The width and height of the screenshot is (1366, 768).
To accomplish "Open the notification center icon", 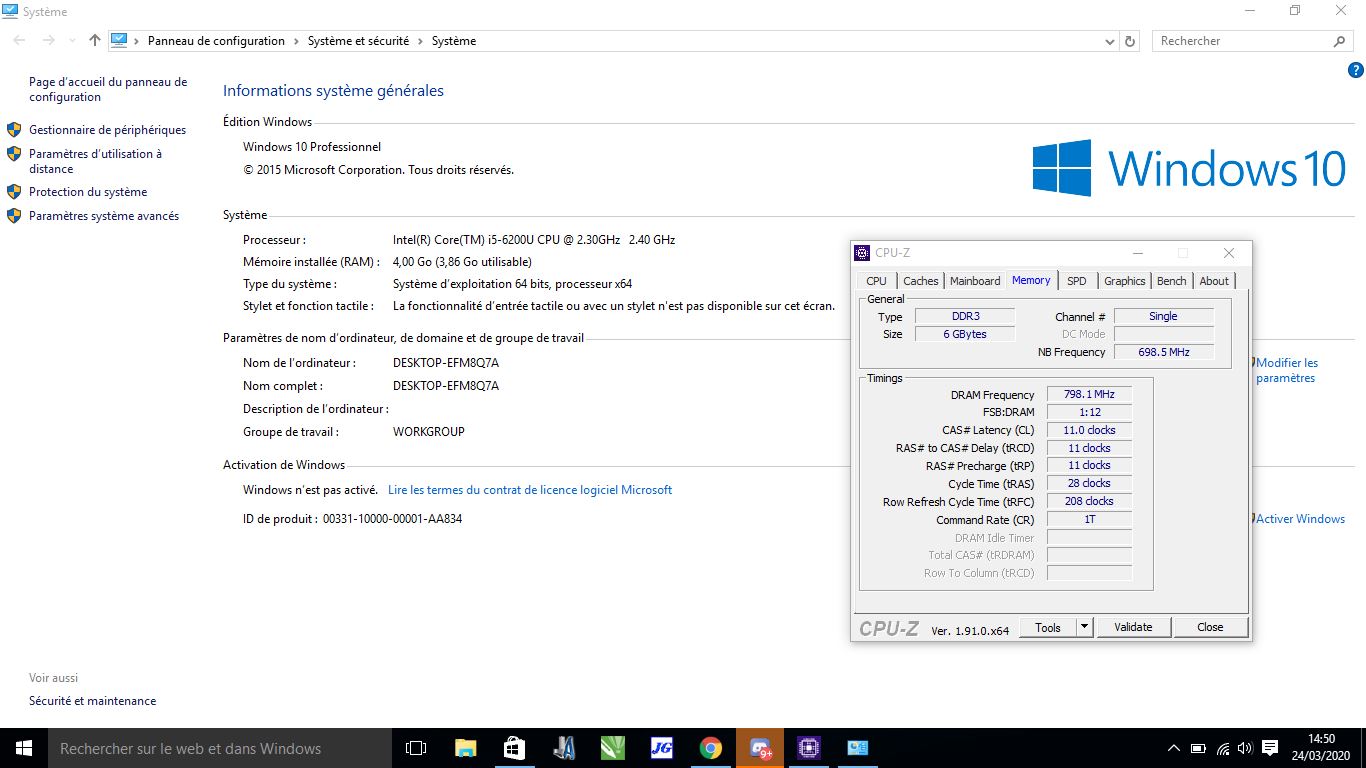I will (1270, 748).
